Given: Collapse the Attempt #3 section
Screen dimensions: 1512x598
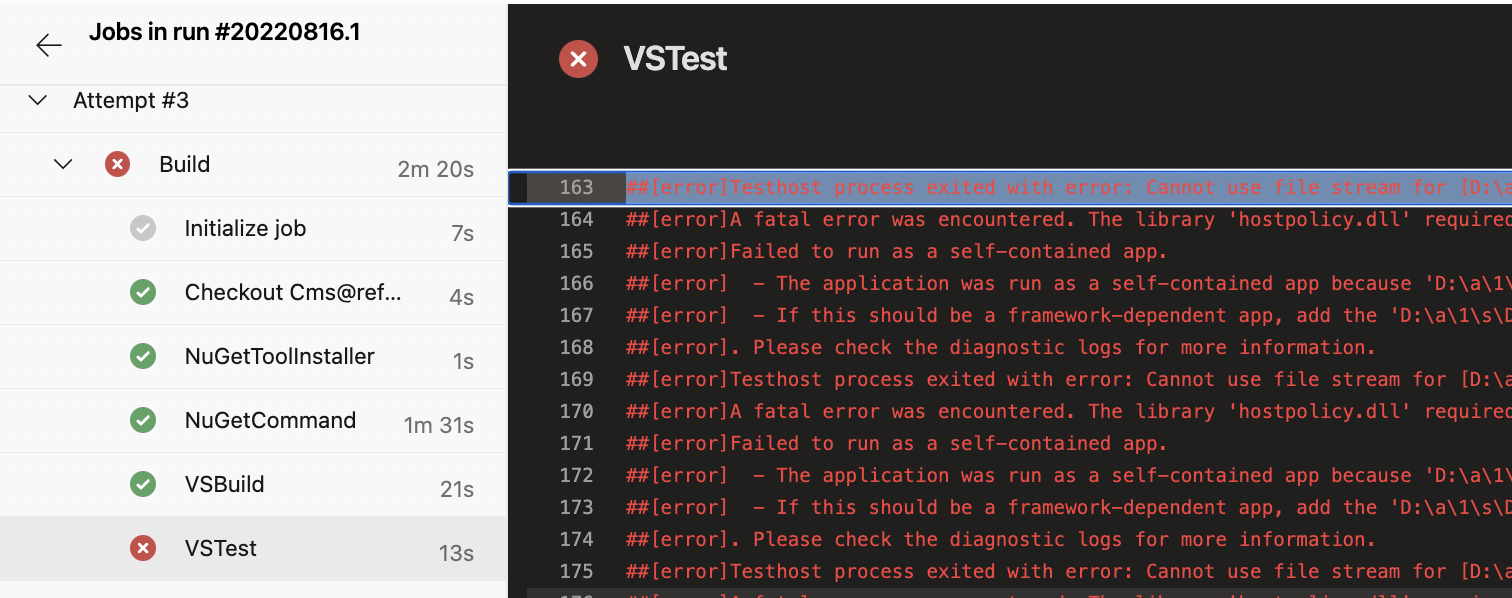Looking at the screenshot, I should click(38, 100).
